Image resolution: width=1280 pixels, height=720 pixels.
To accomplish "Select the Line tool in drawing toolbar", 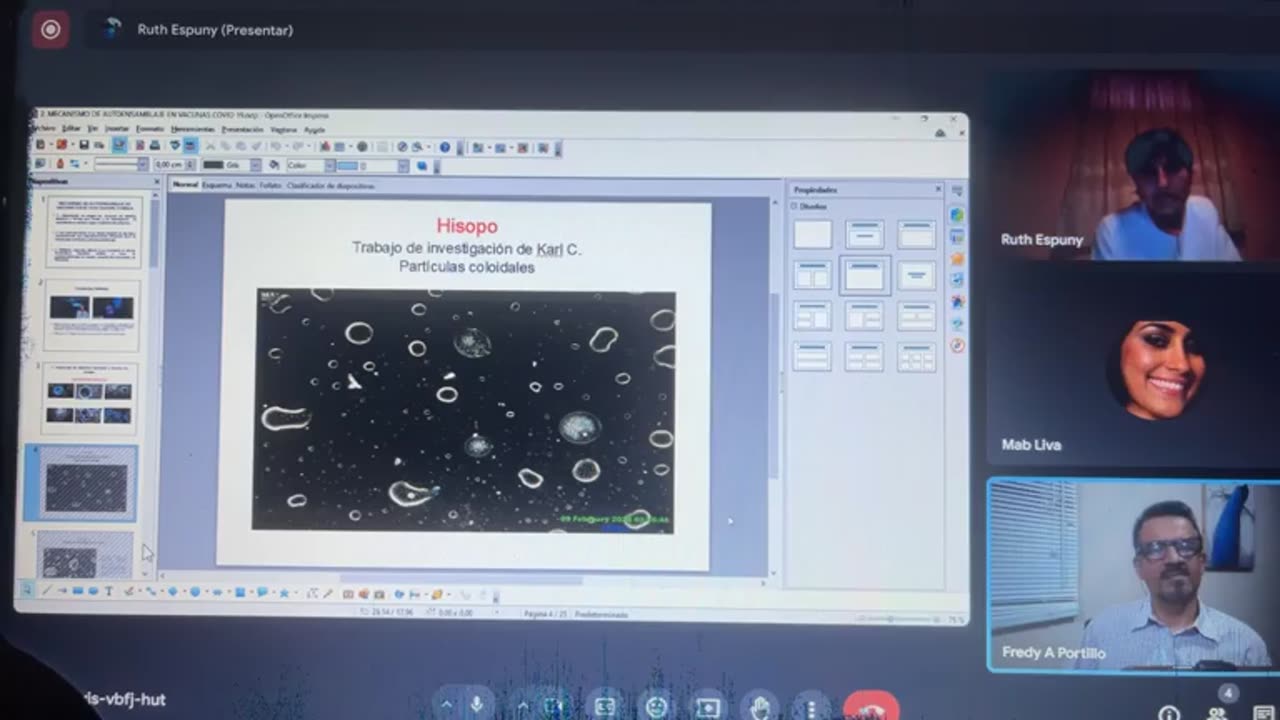I will click(46, 590).
